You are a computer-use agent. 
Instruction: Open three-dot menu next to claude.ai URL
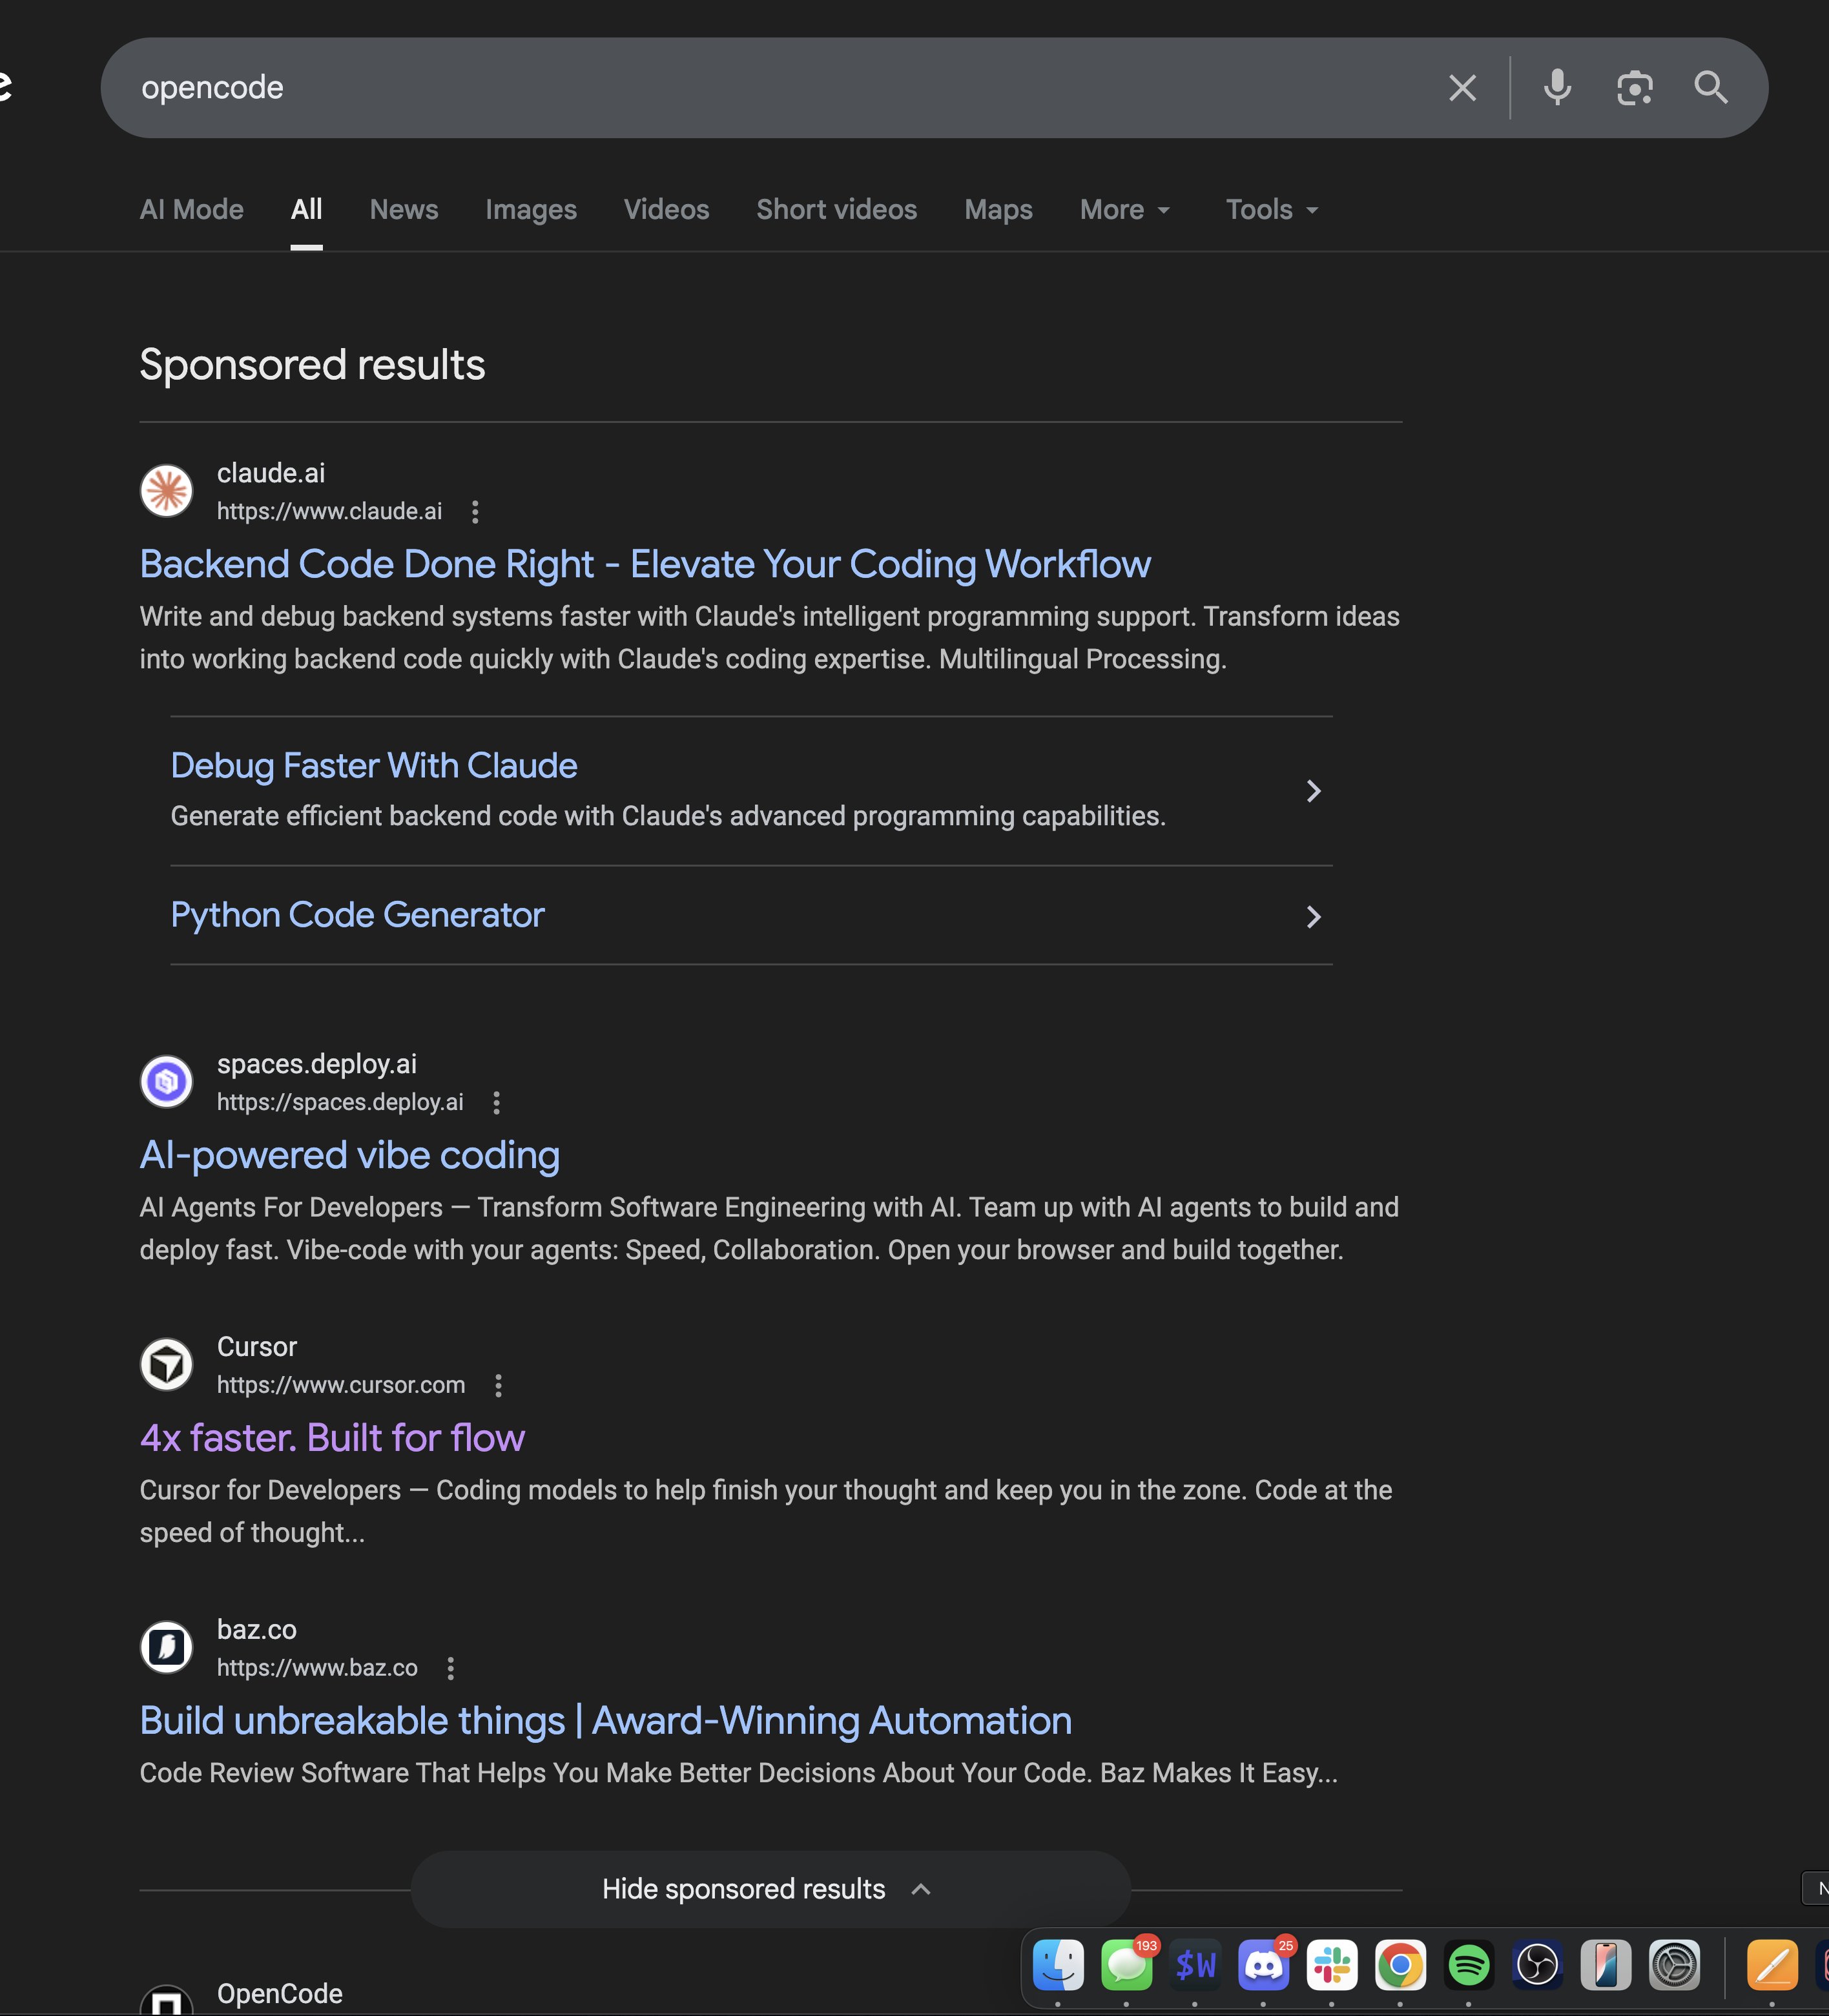click(475, 512)
